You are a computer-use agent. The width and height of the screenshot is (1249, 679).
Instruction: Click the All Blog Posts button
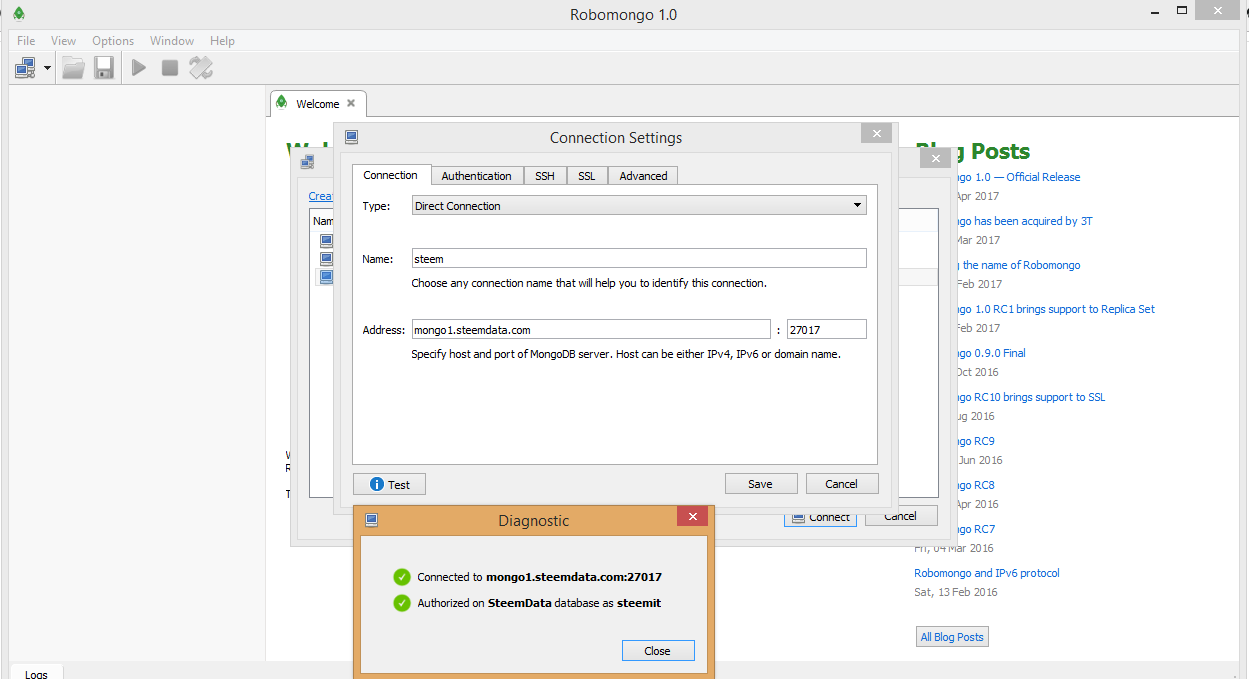pos(953,637)
